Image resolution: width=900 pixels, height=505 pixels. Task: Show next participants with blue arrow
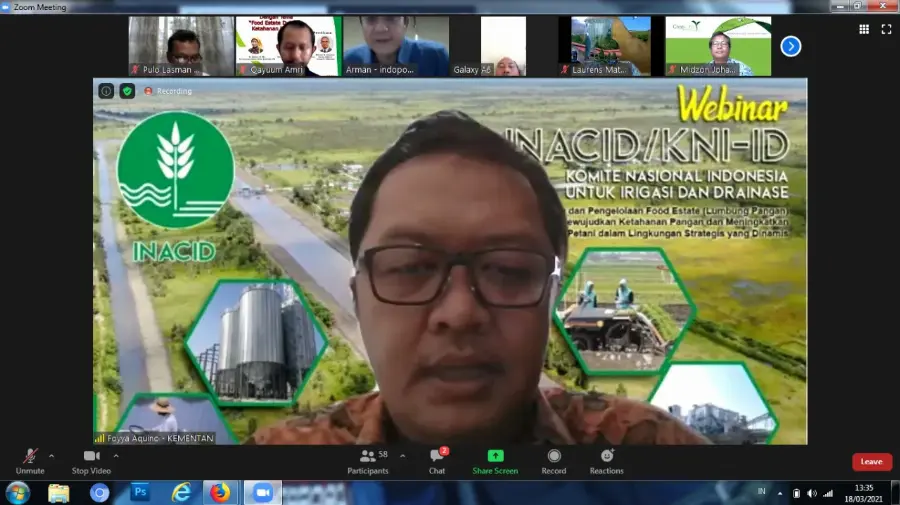click(x=791, y=46)
